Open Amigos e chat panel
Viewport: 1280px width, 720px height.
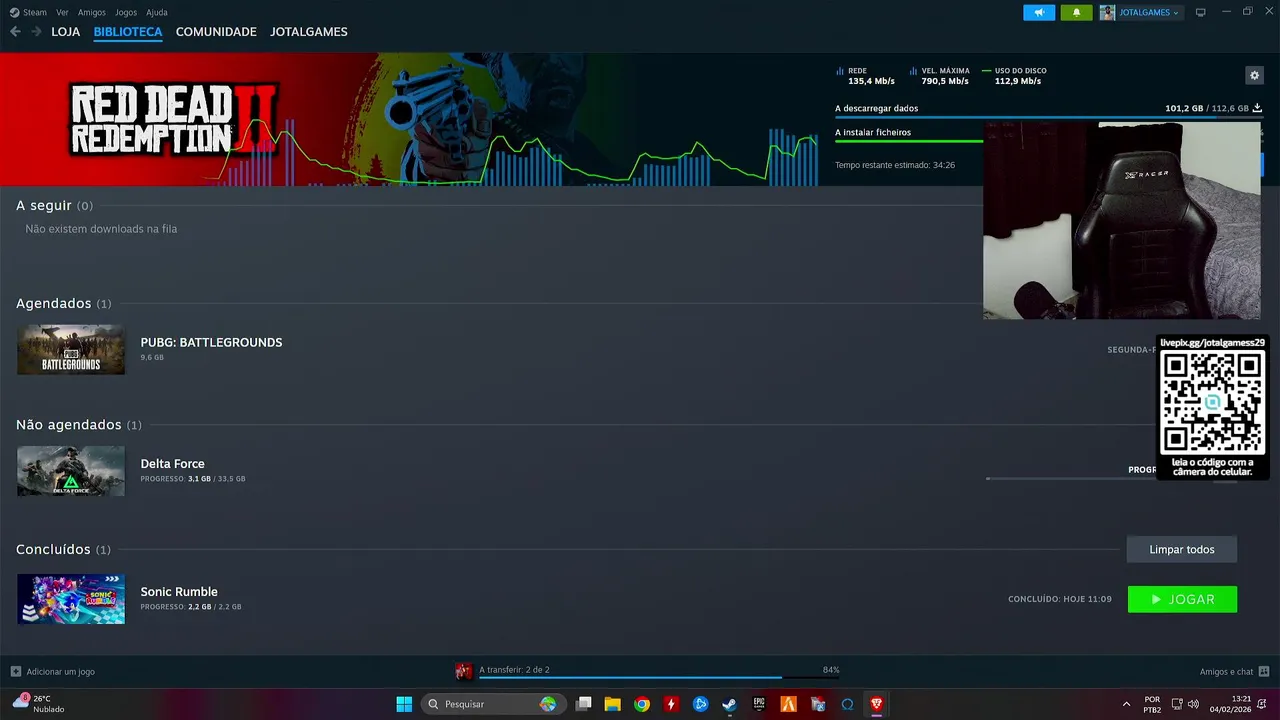click(1226, 672)
